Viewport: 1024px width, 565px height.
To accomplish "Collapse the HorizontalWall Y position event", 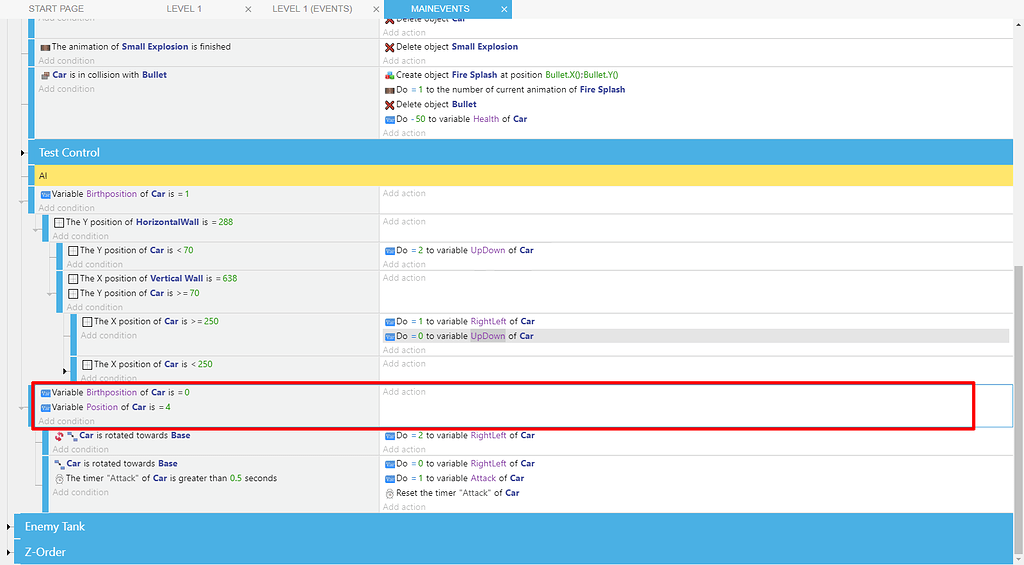I will point(37,229).
